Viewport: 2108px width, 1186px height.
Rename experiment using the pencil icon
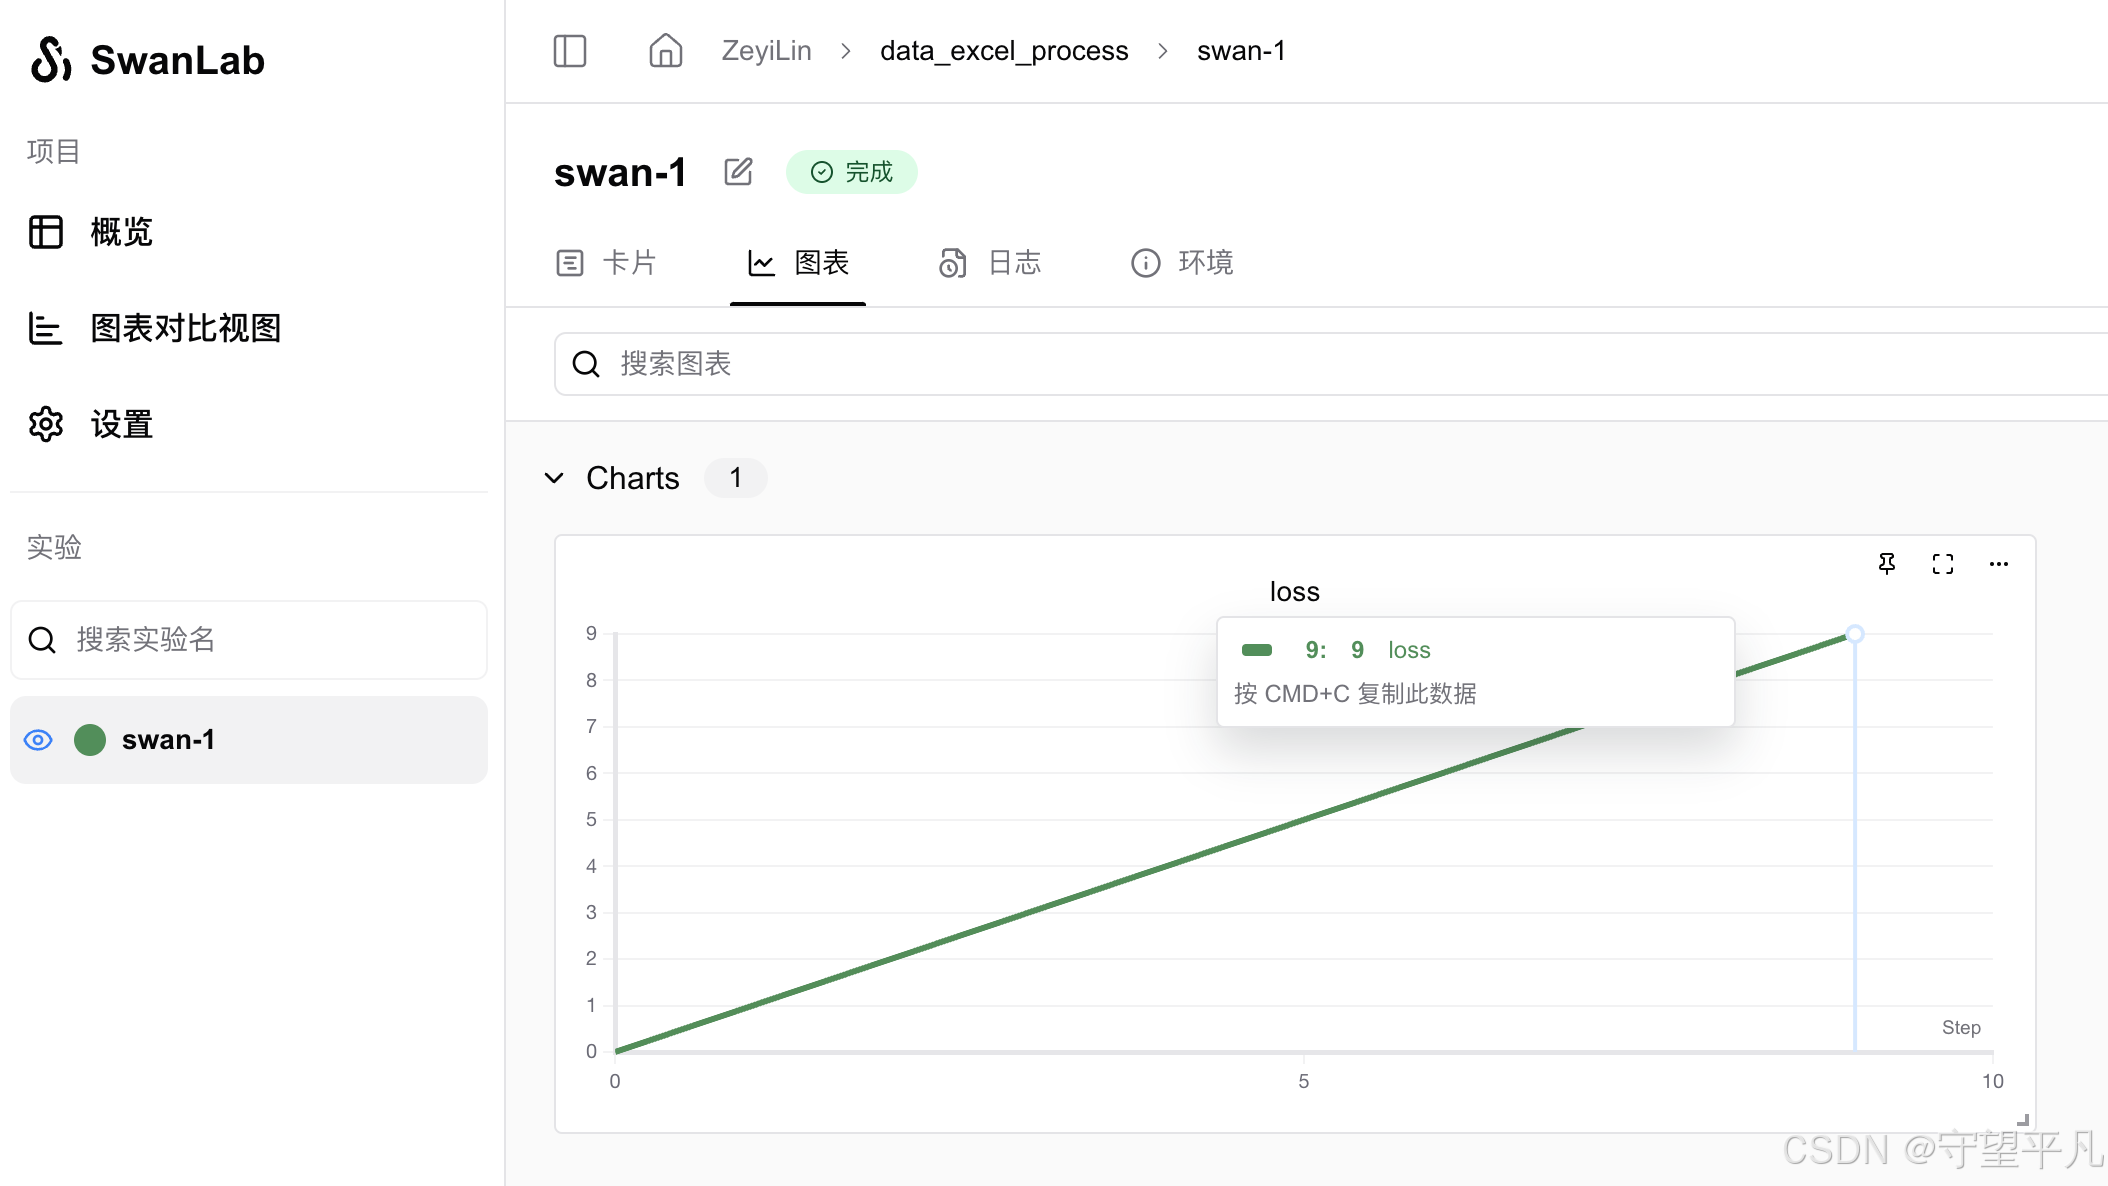point(739,171)
